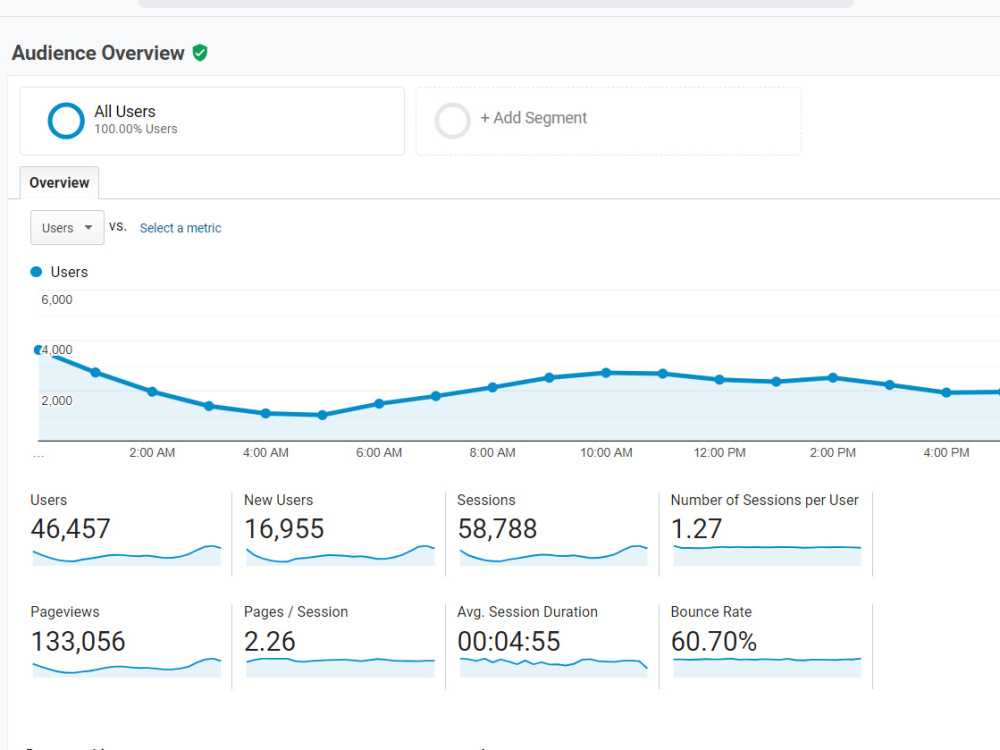The height and width of the screenshot is (750, 1000).
Task: Click the Select a metric link
Action: (180, 228)
